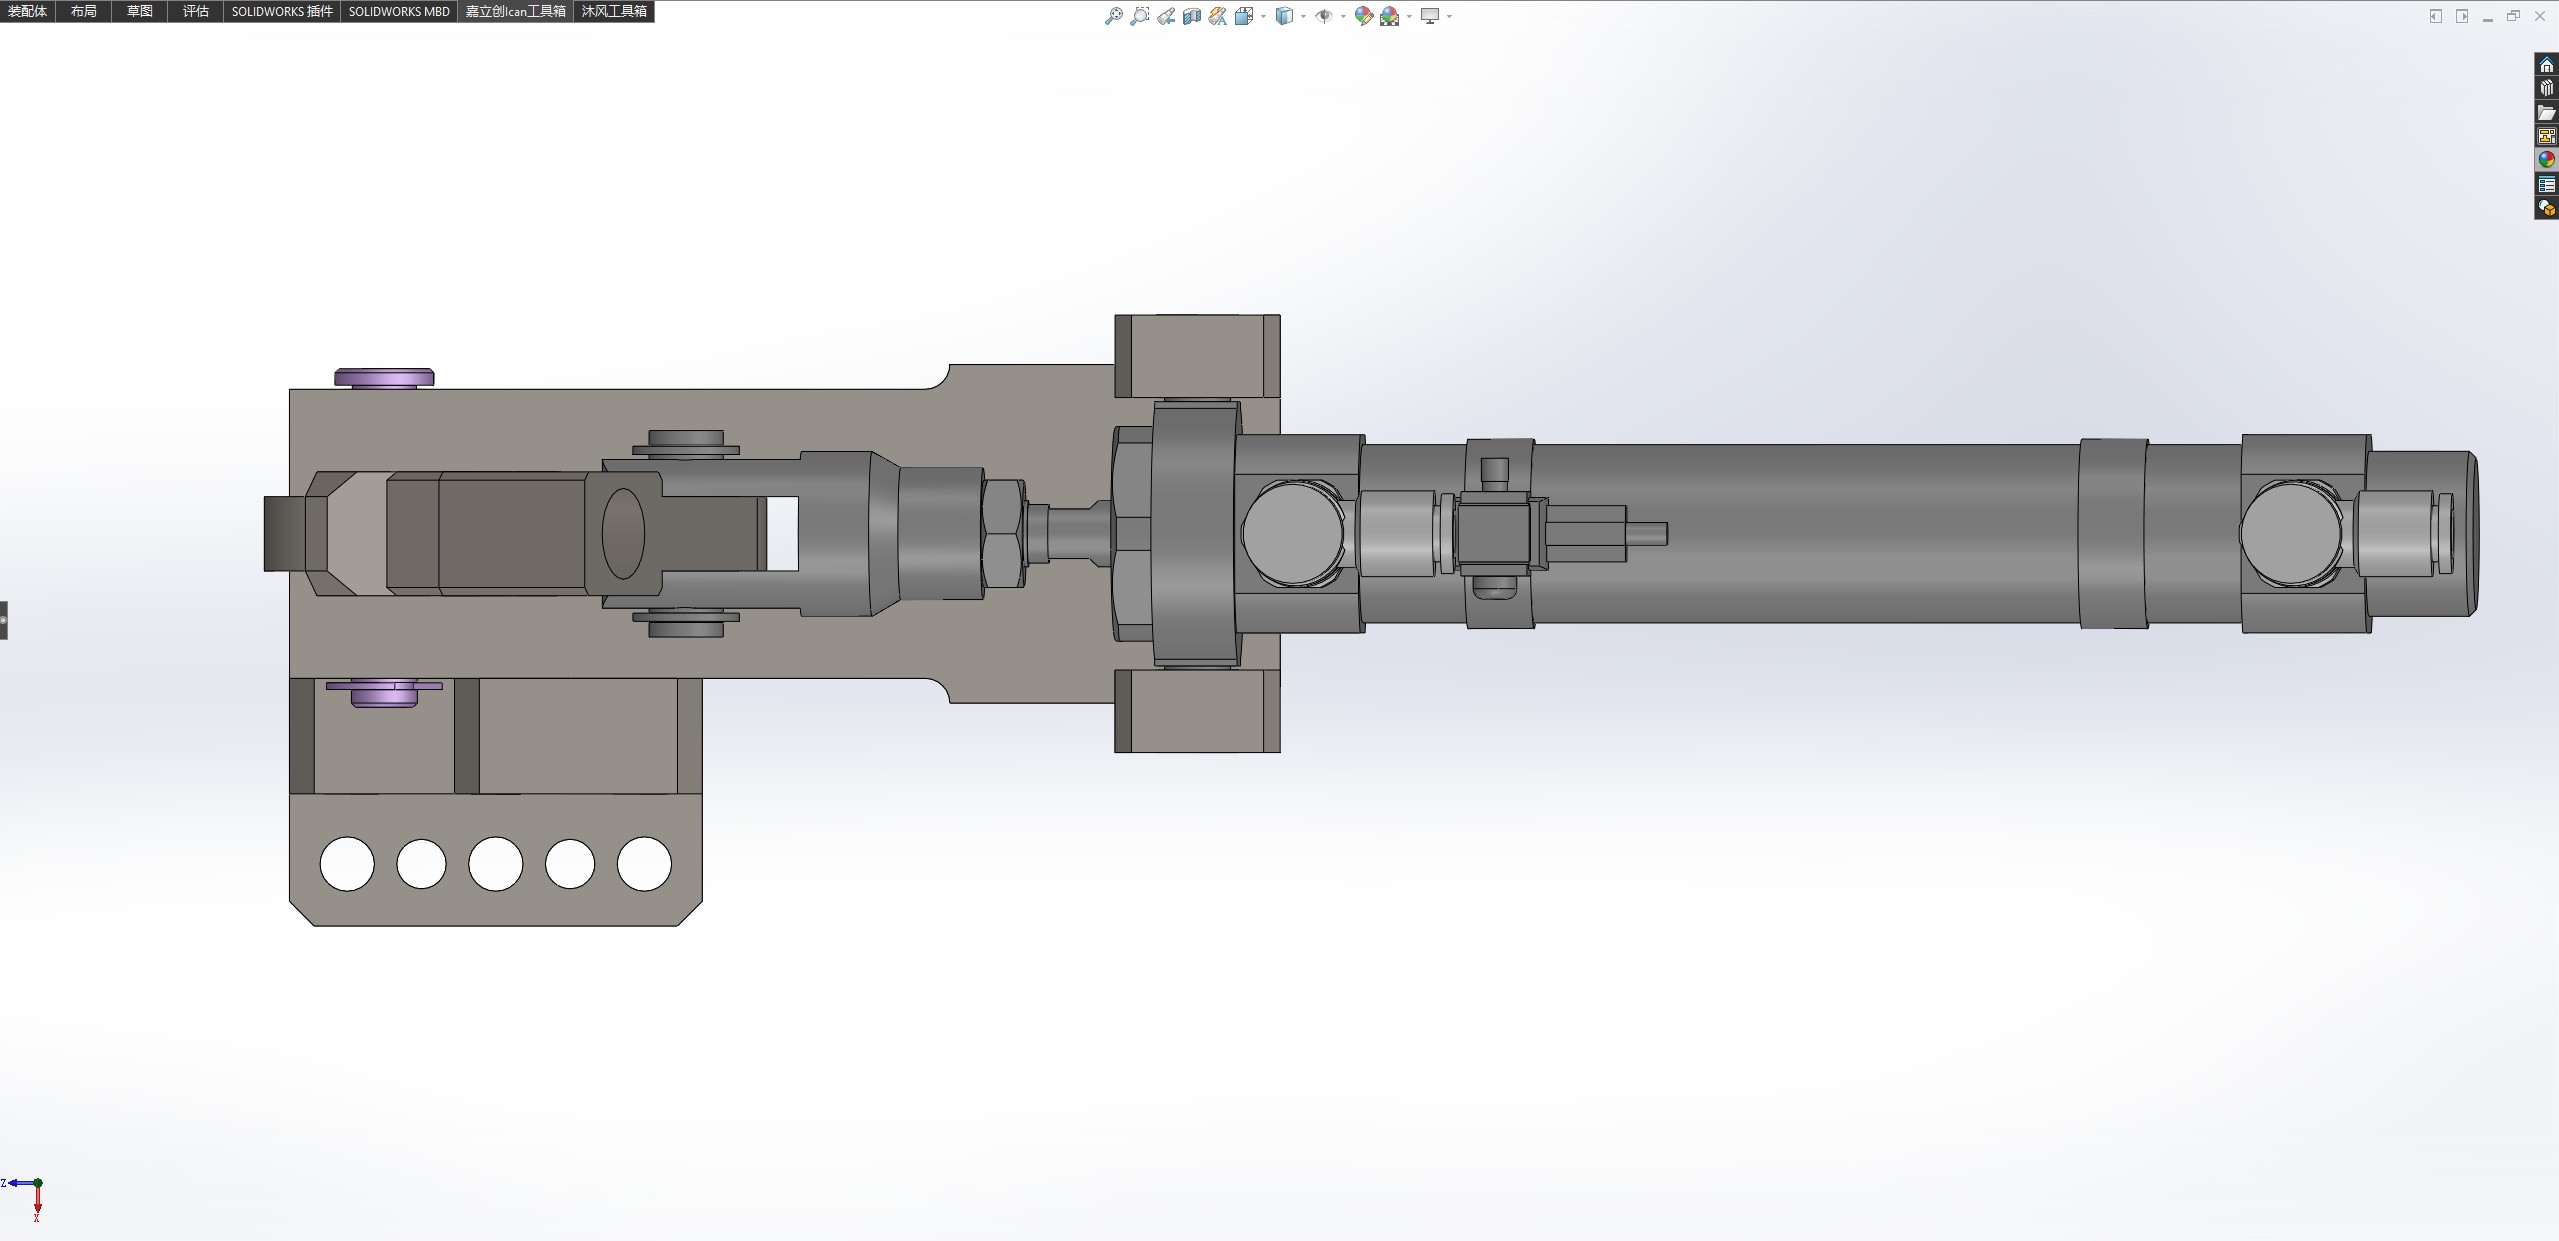This screenshot has height=1241, width=2559.
Task: Open the Custom Properties pane
Action: (x=2546, y=184)
